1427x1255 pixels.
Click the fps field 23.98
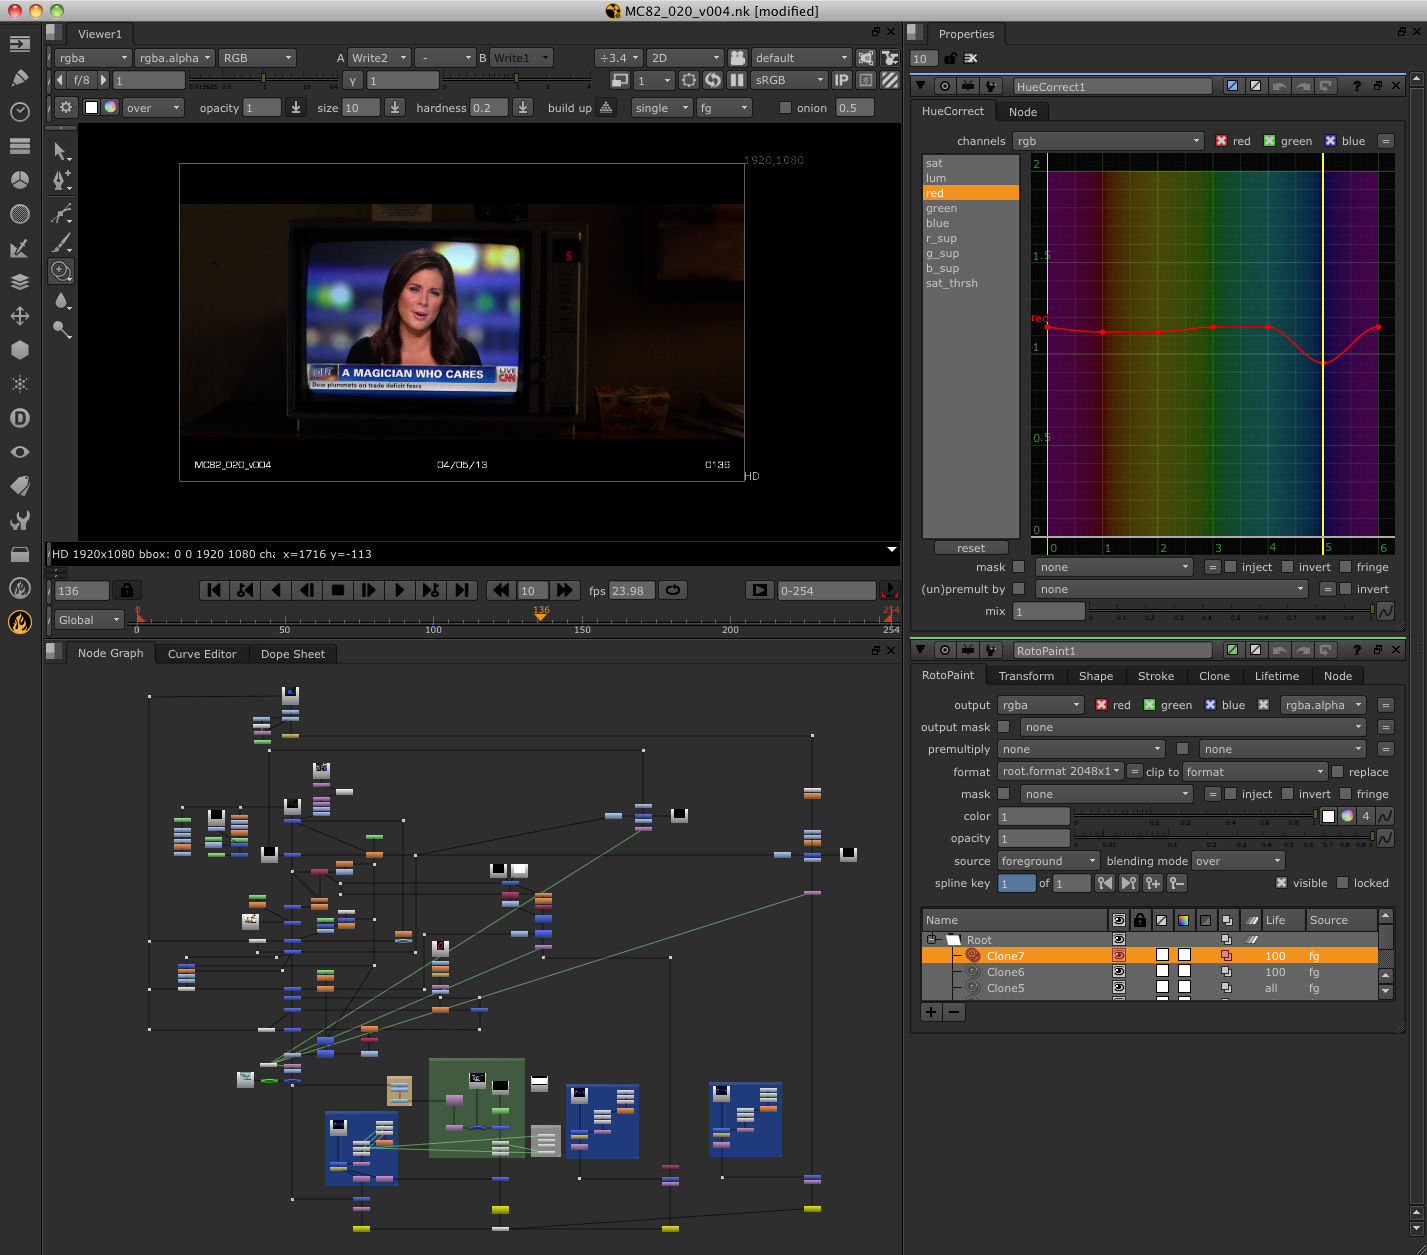632,591
